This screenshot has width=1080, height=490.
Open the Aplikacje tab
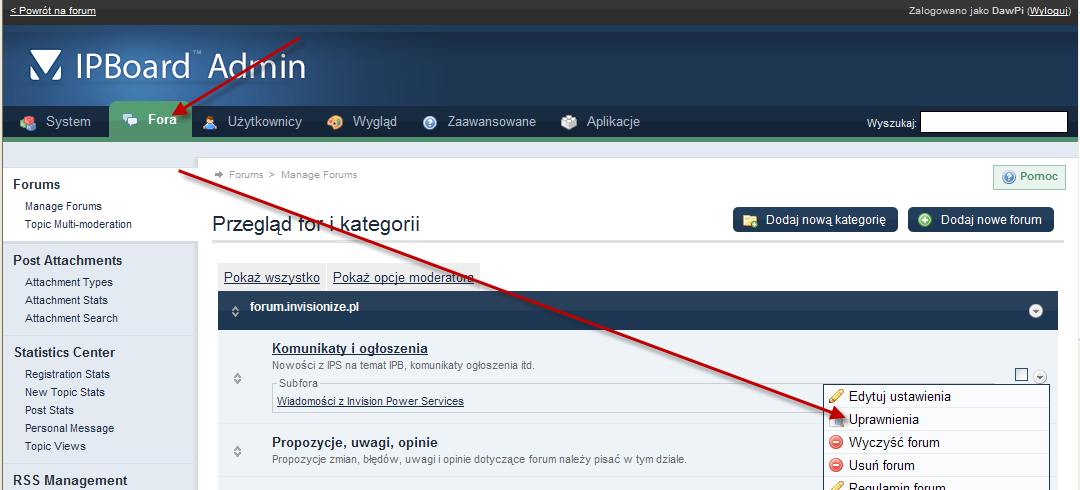pyautogui.click(x=601, y=122)
